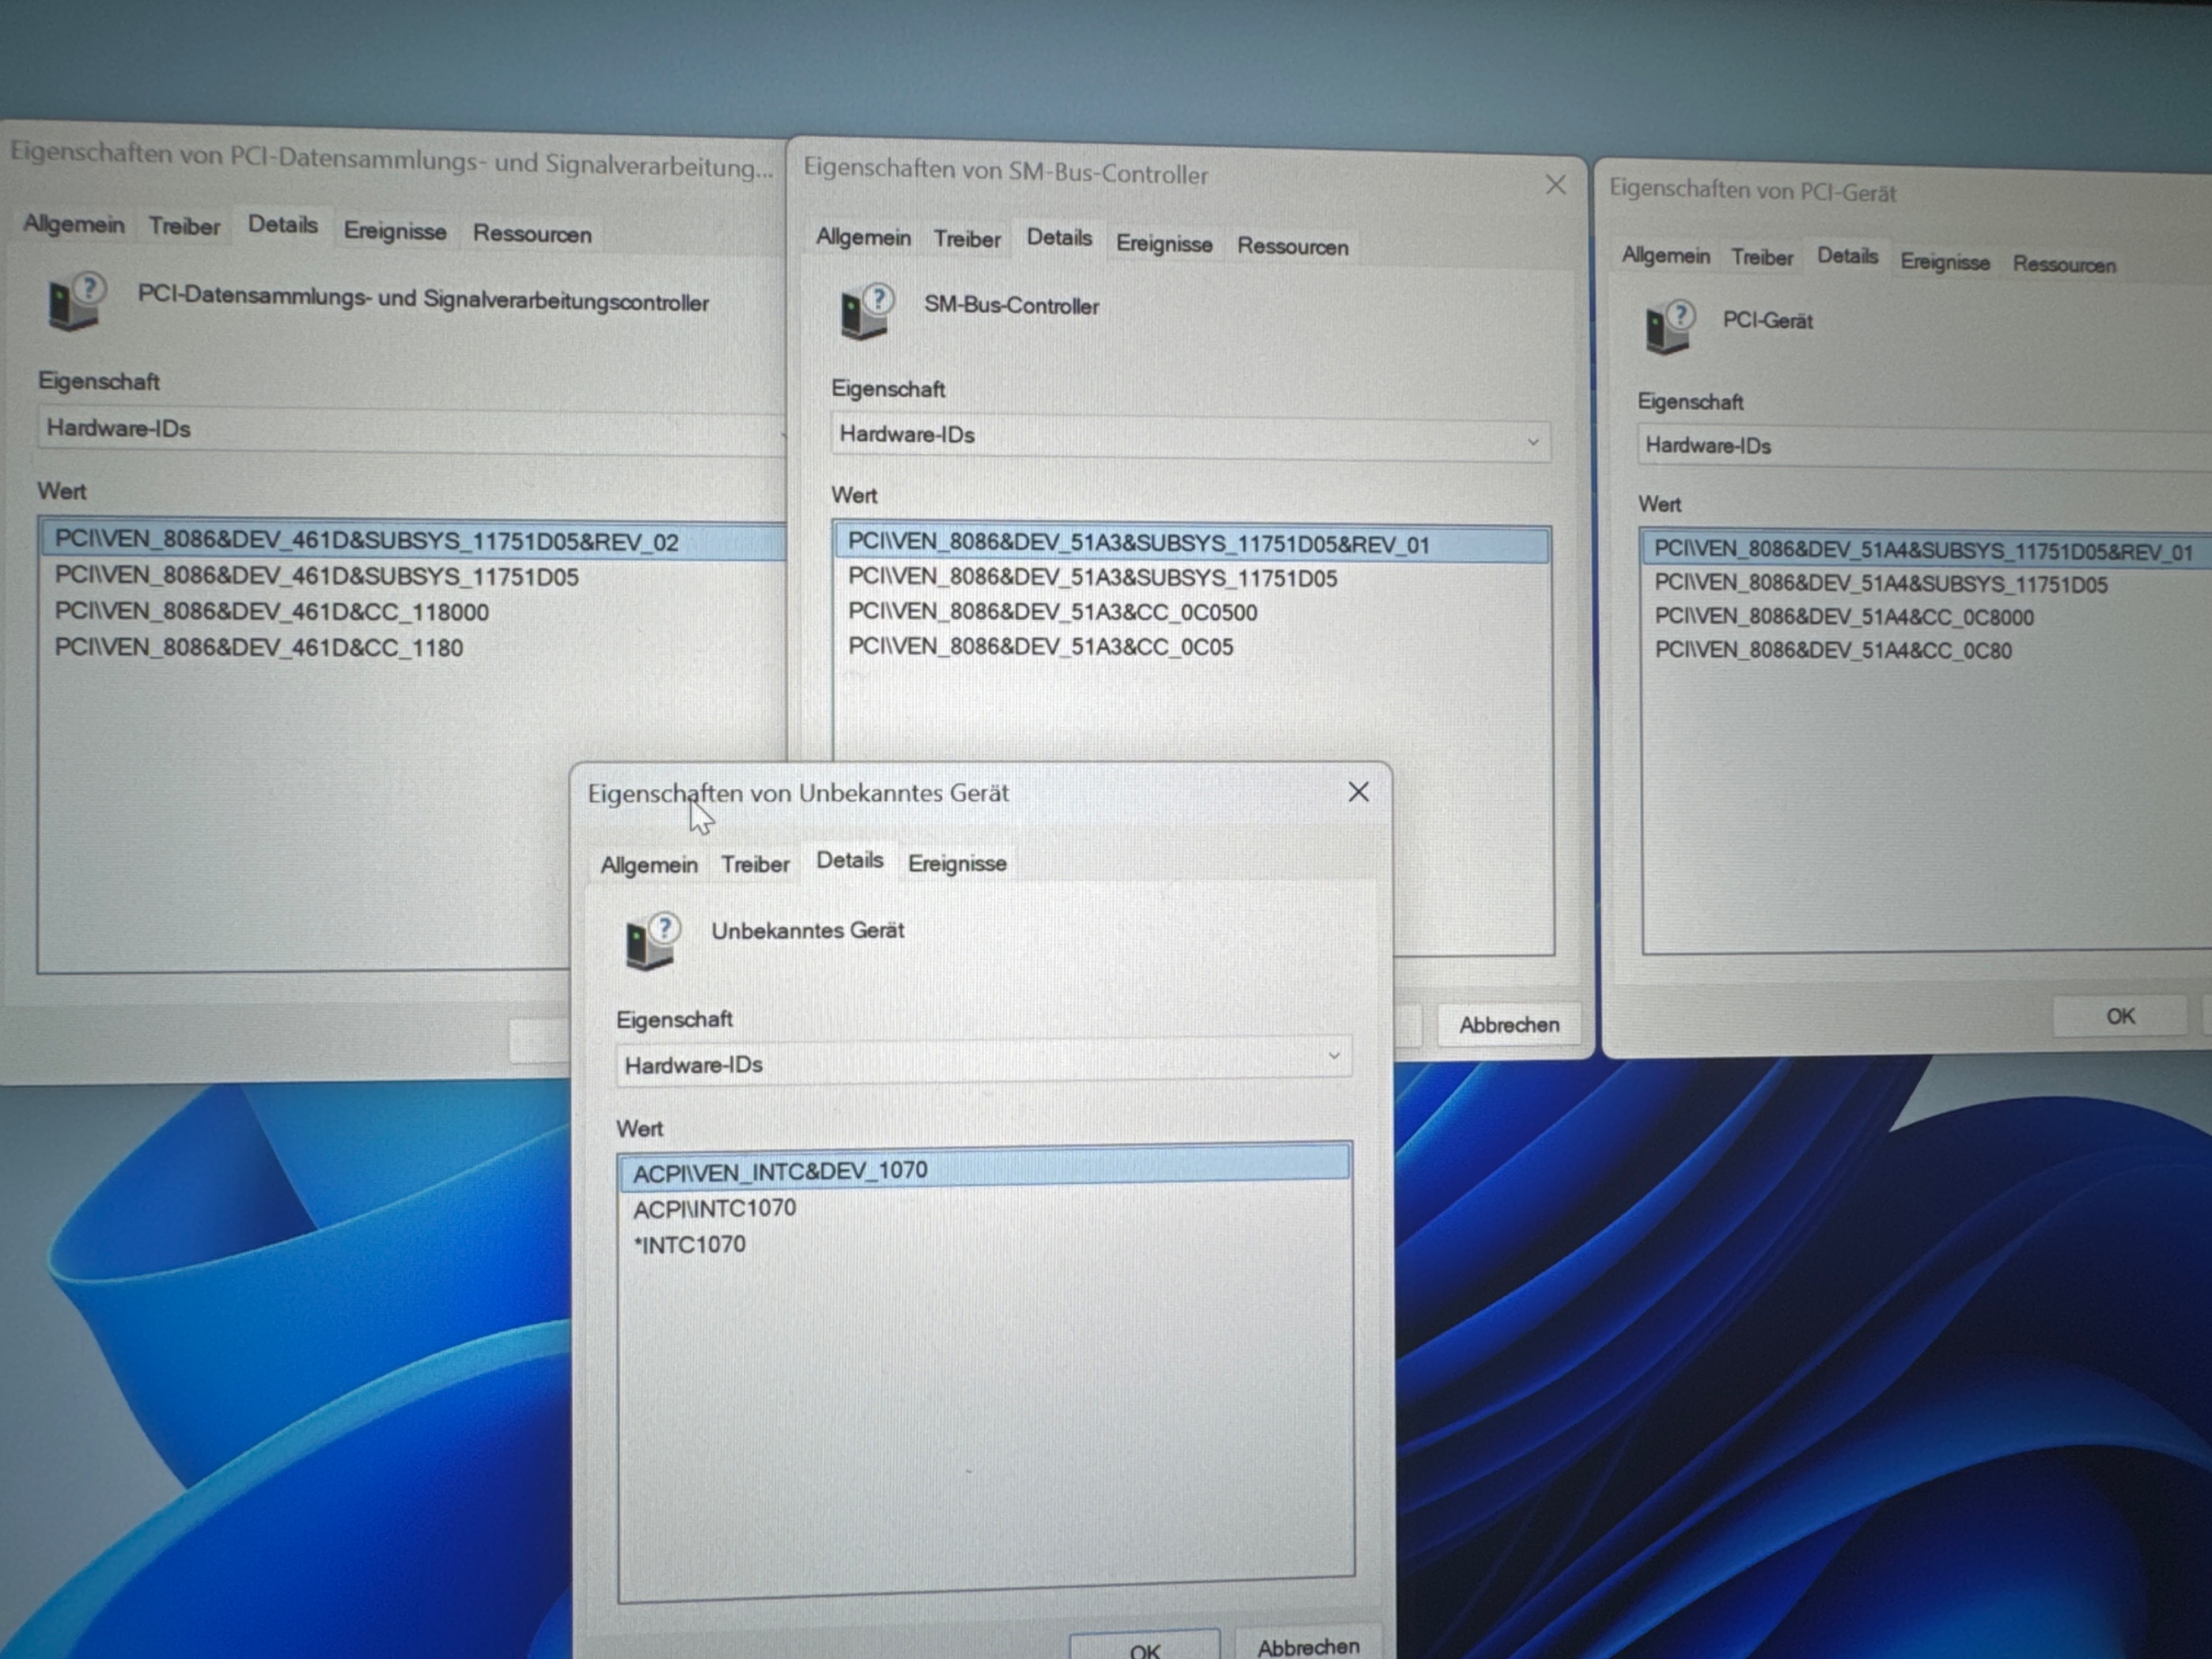Image resolution: width=2212 pixels, height=1659 pixels.
Task: Open Ereignisse tab in SM-Bus-Controller window
Action: point(1164,244)
